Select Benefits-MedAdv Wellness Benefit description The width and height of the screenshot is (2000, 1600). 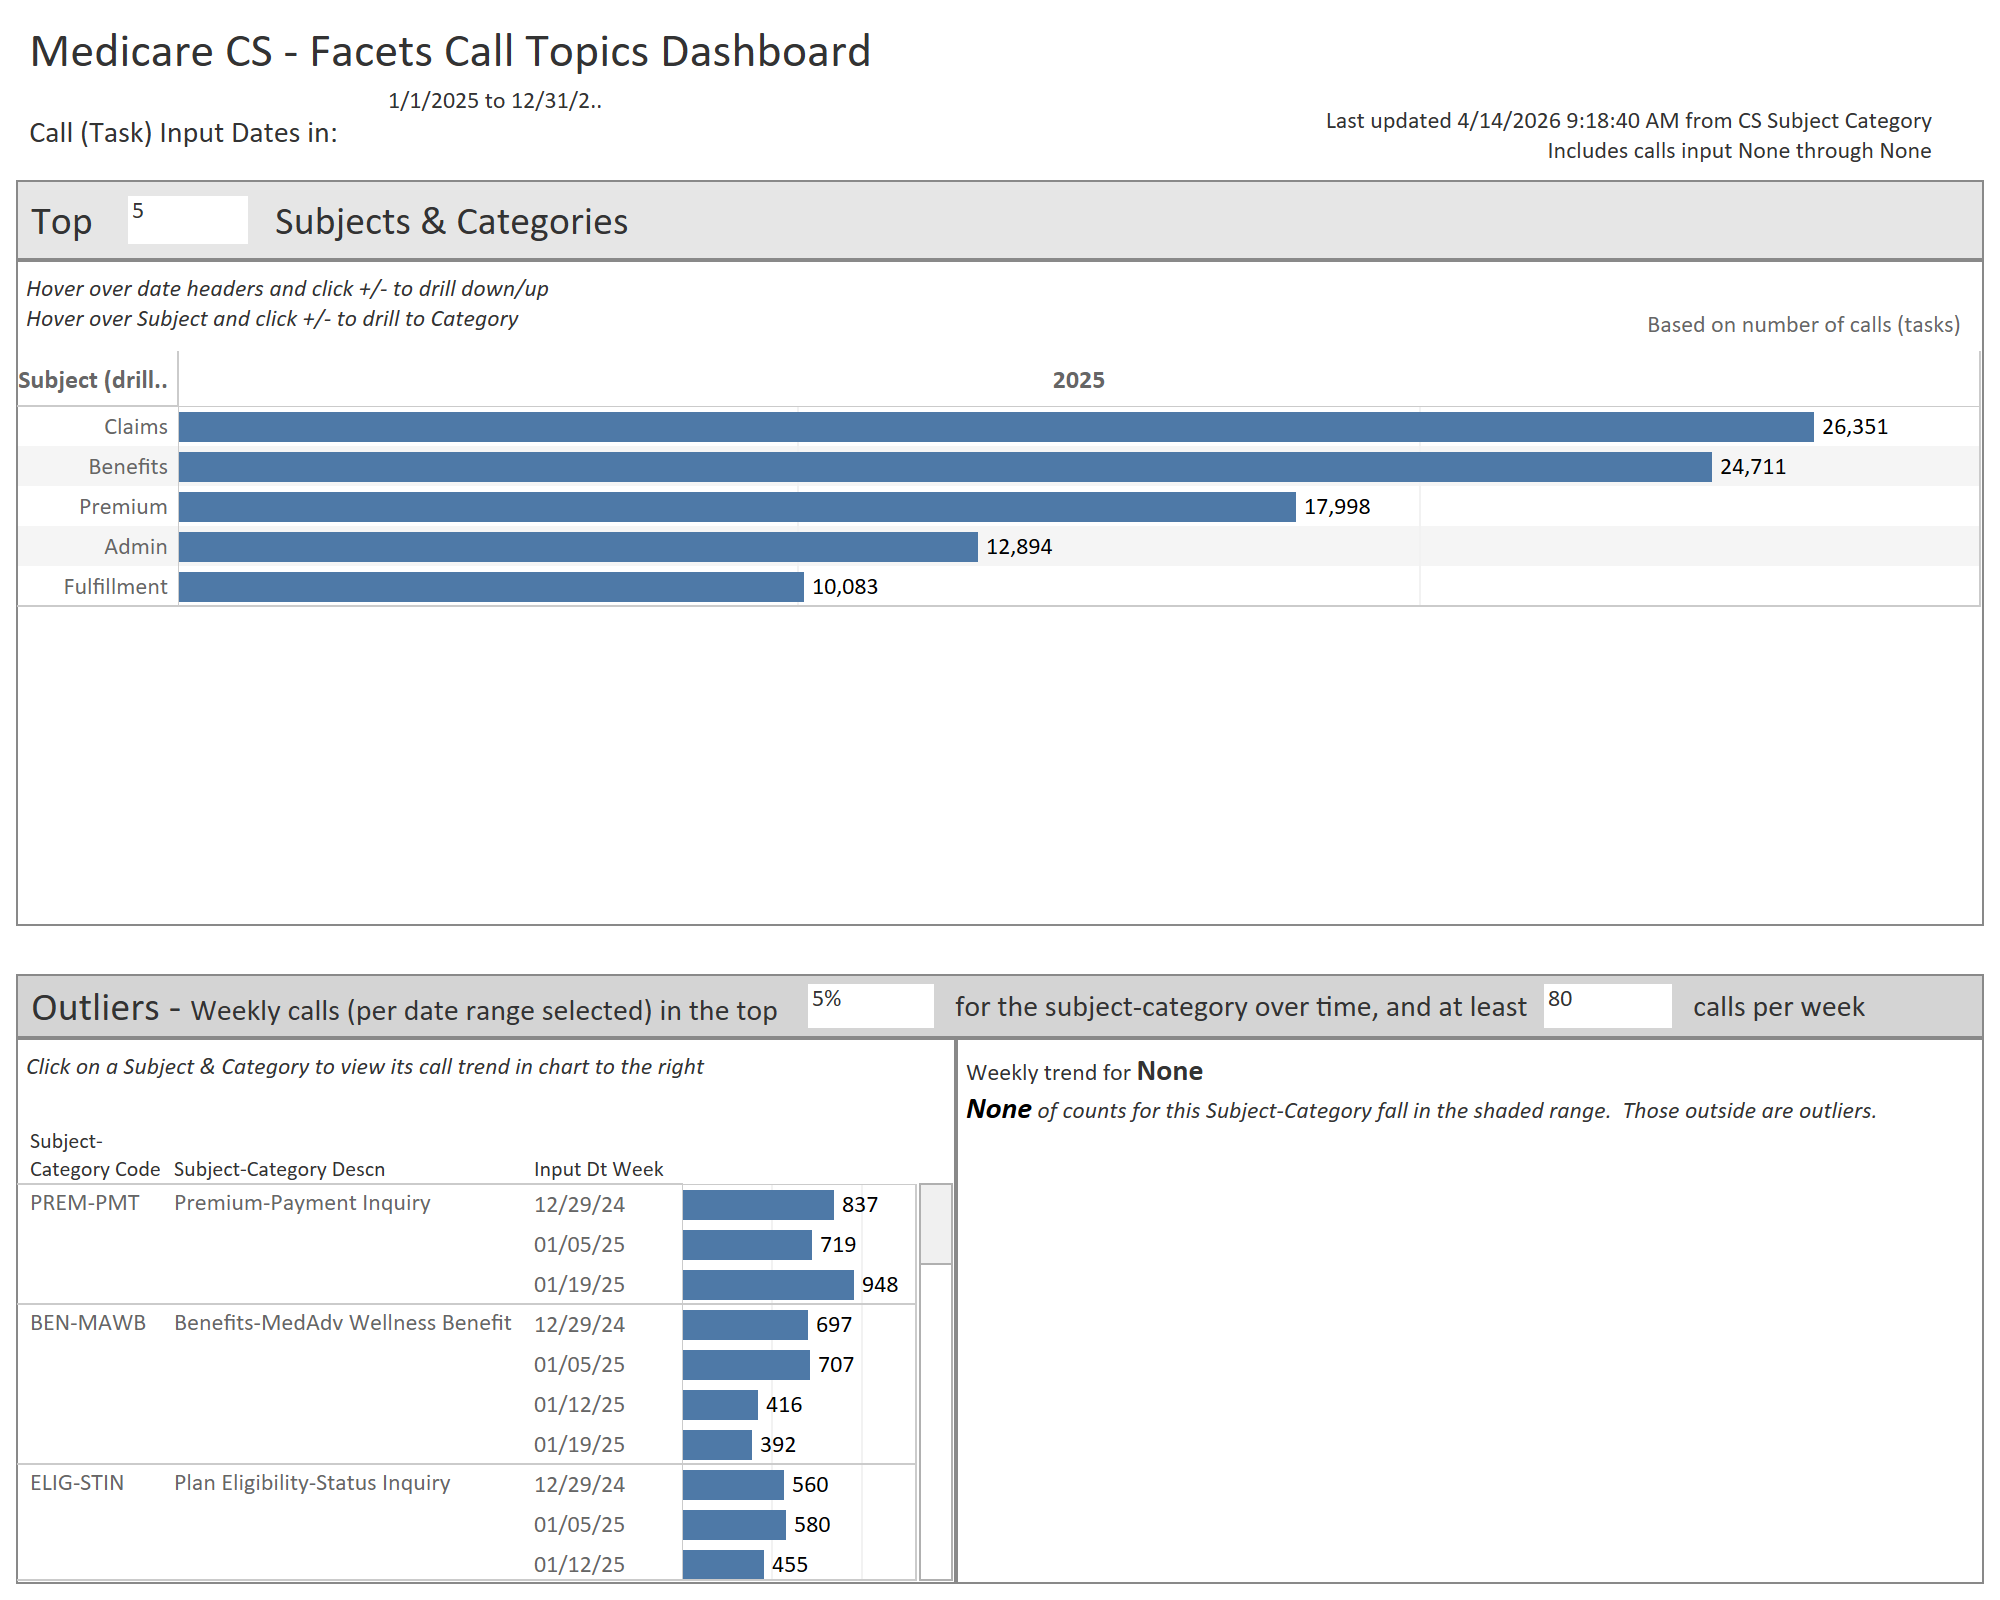pos(342,1323)
